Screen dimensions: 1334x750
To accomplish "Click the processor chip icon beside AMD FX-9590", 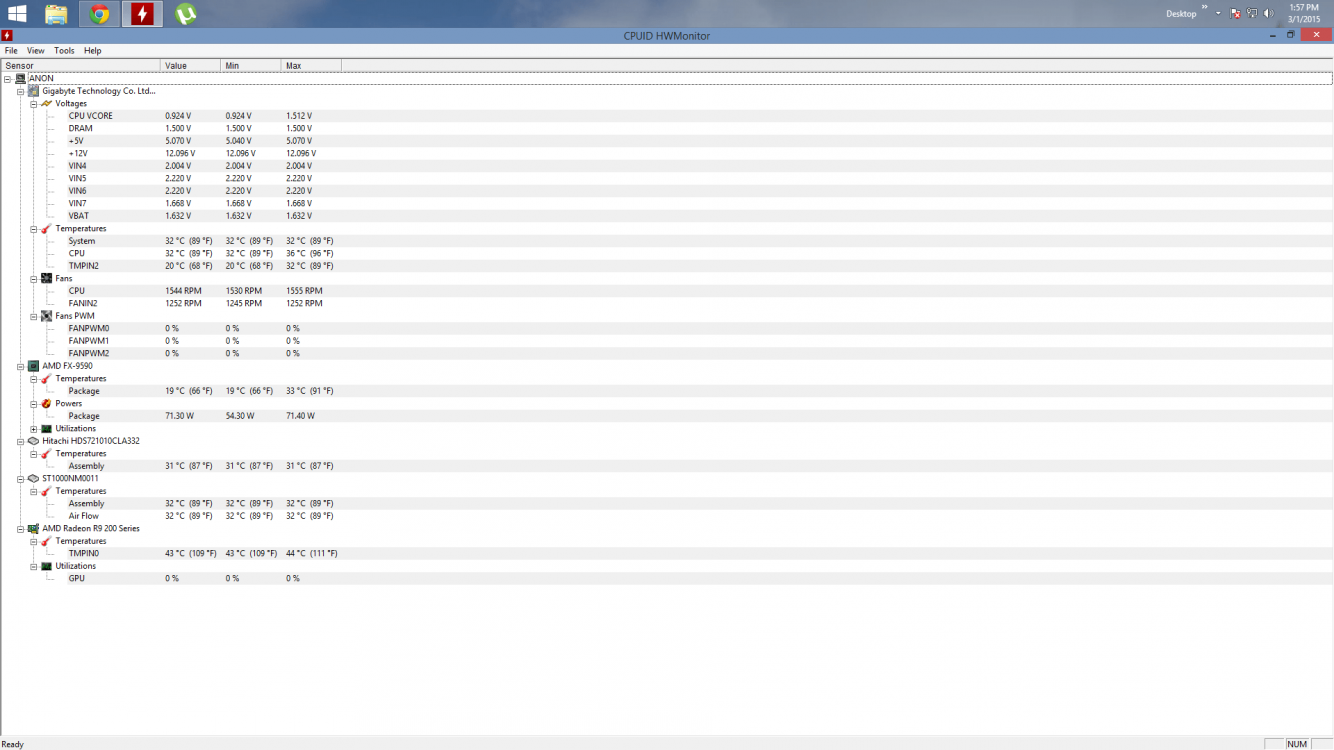I will (33, 366).
